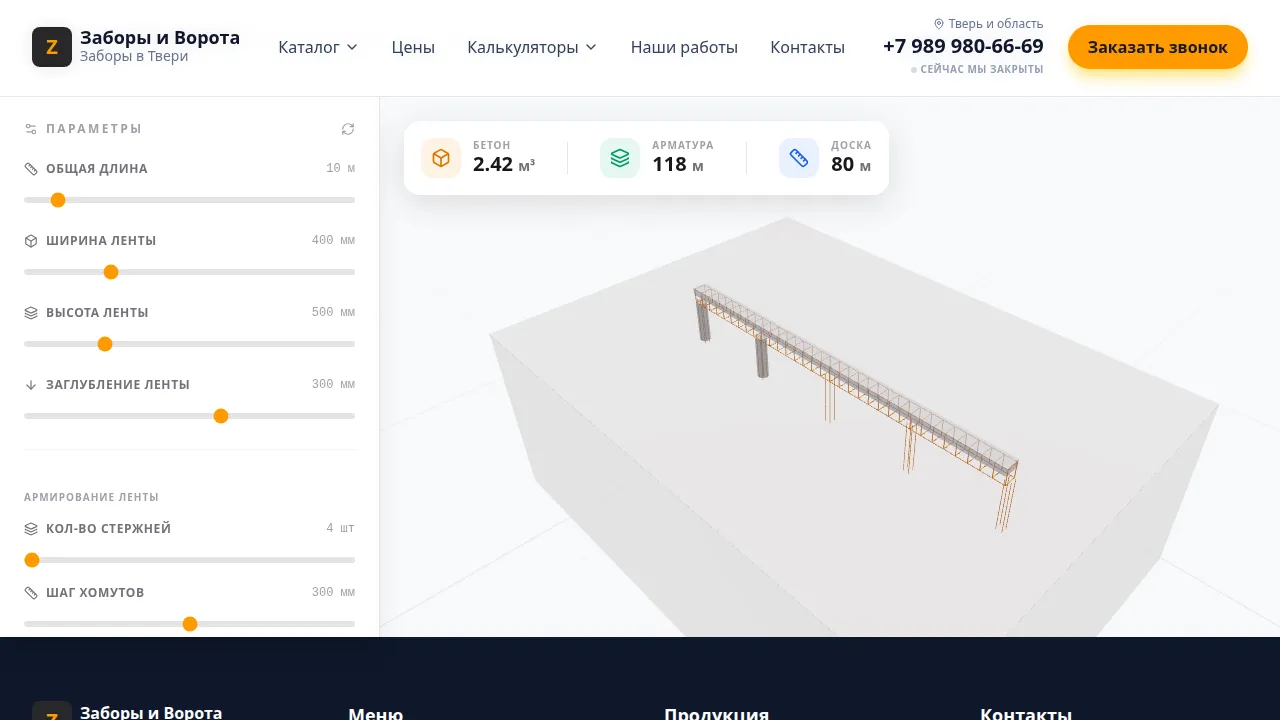Reset parameters with the refresh icon

pos(348,129)
